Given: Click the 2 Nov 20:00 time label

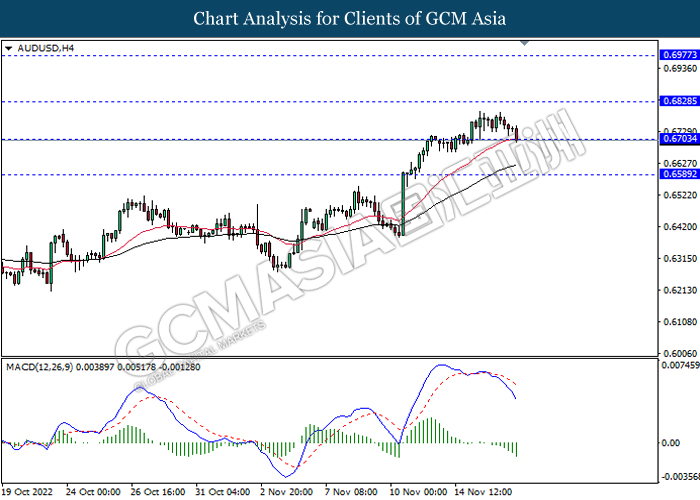Looking at the screenshot, I should 287,492.
